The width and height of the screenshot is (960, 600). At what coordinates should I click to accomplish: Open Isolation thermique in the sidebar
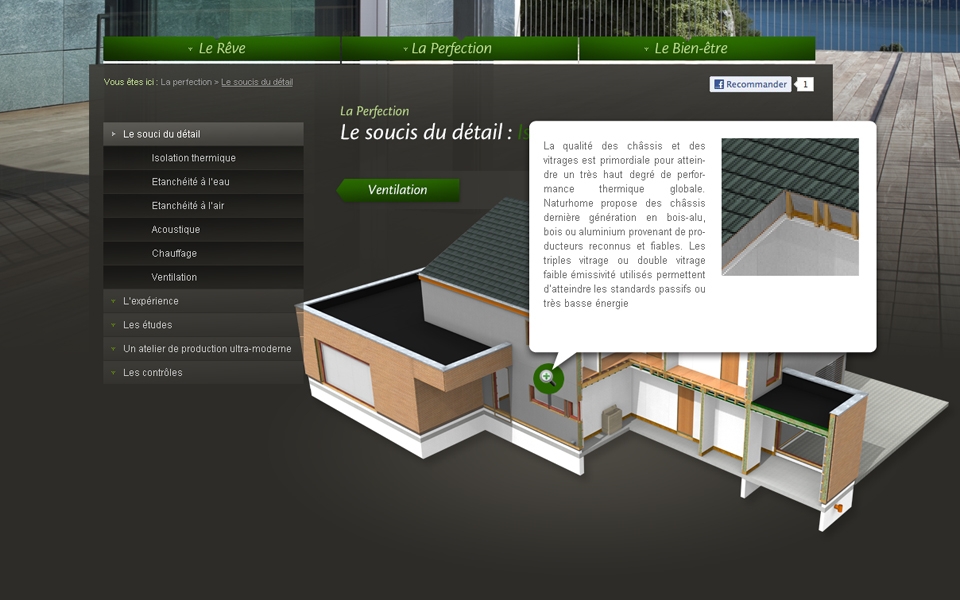203,158
